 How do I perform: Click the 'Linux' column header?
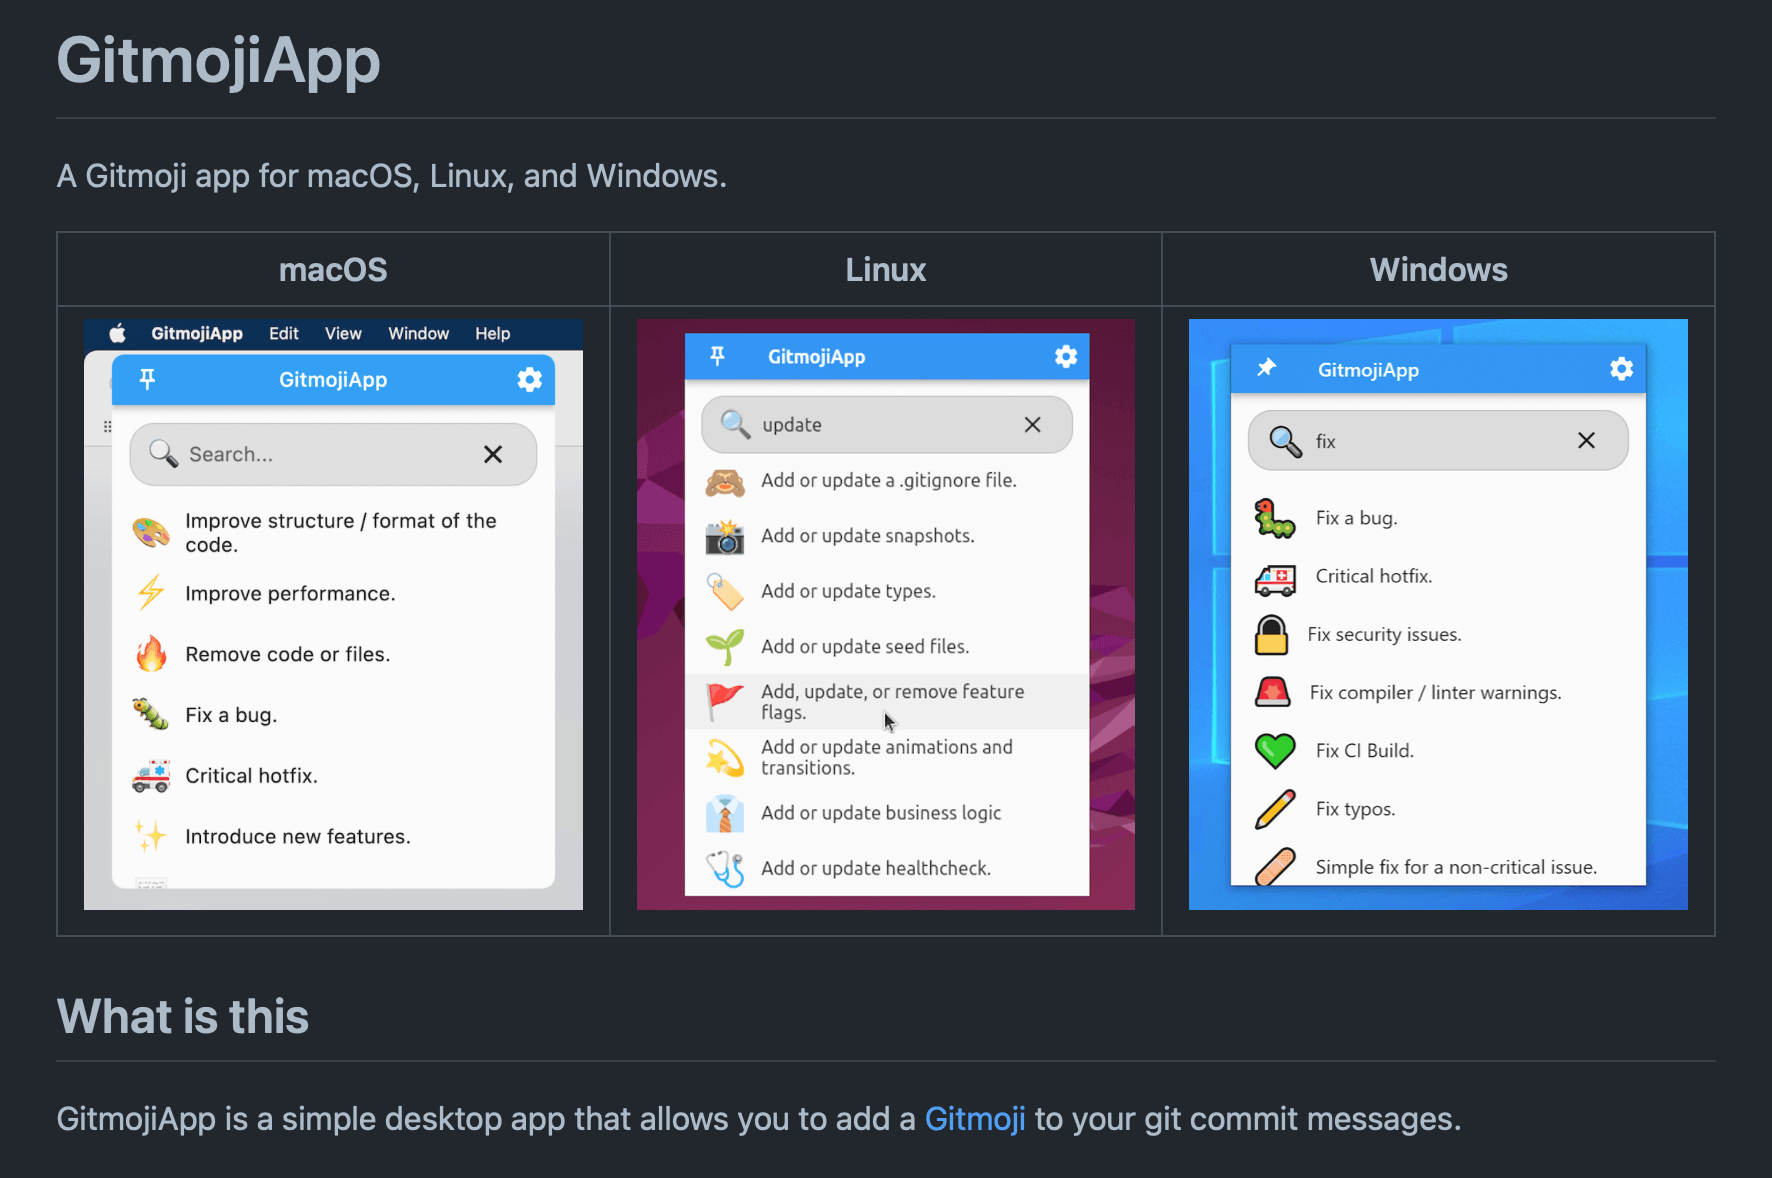(x=886, y=269)
